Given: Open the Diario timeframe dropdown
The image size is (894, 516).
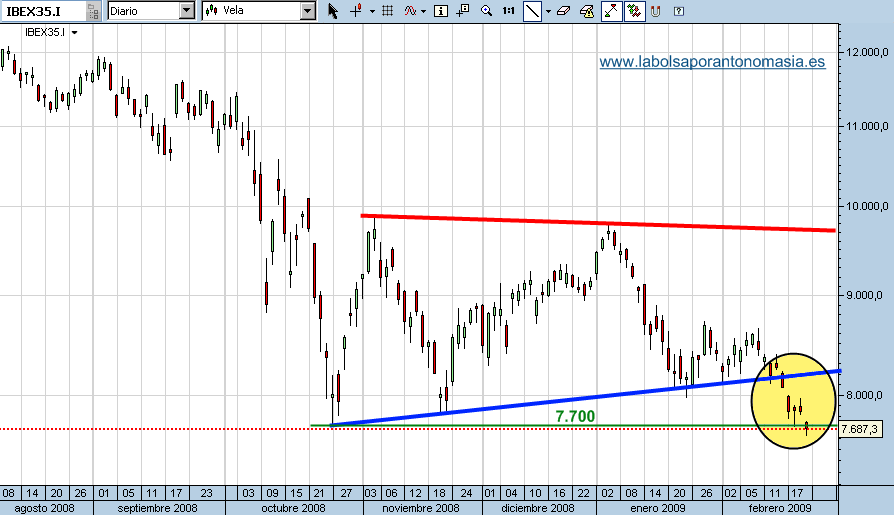Looking at the screenshot, I should click(x=186, y=10).
